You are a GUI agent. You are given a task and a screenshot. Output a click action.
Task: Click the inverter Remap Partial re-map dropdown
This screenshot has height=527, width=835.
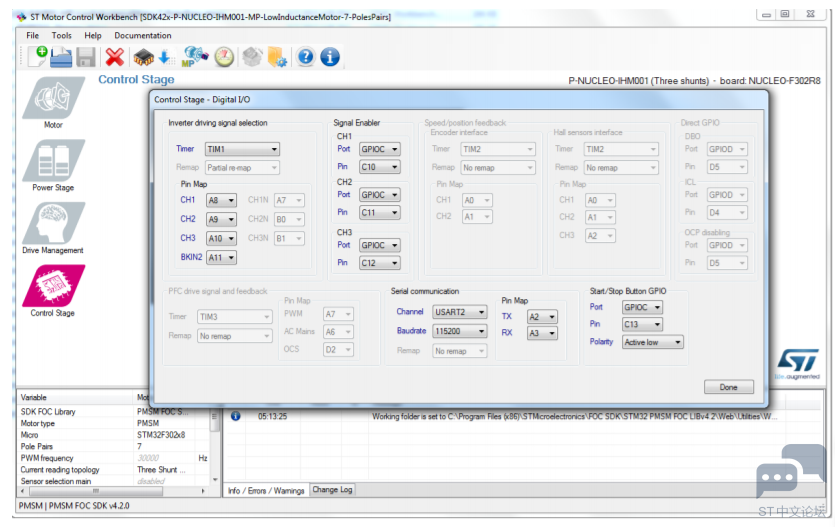242,168
